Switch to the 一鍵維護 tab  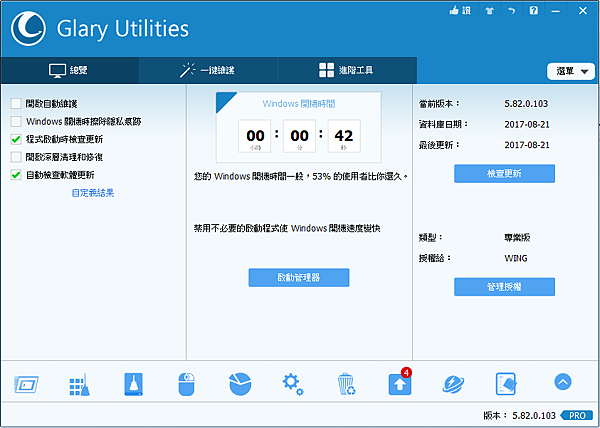[208, 70]
